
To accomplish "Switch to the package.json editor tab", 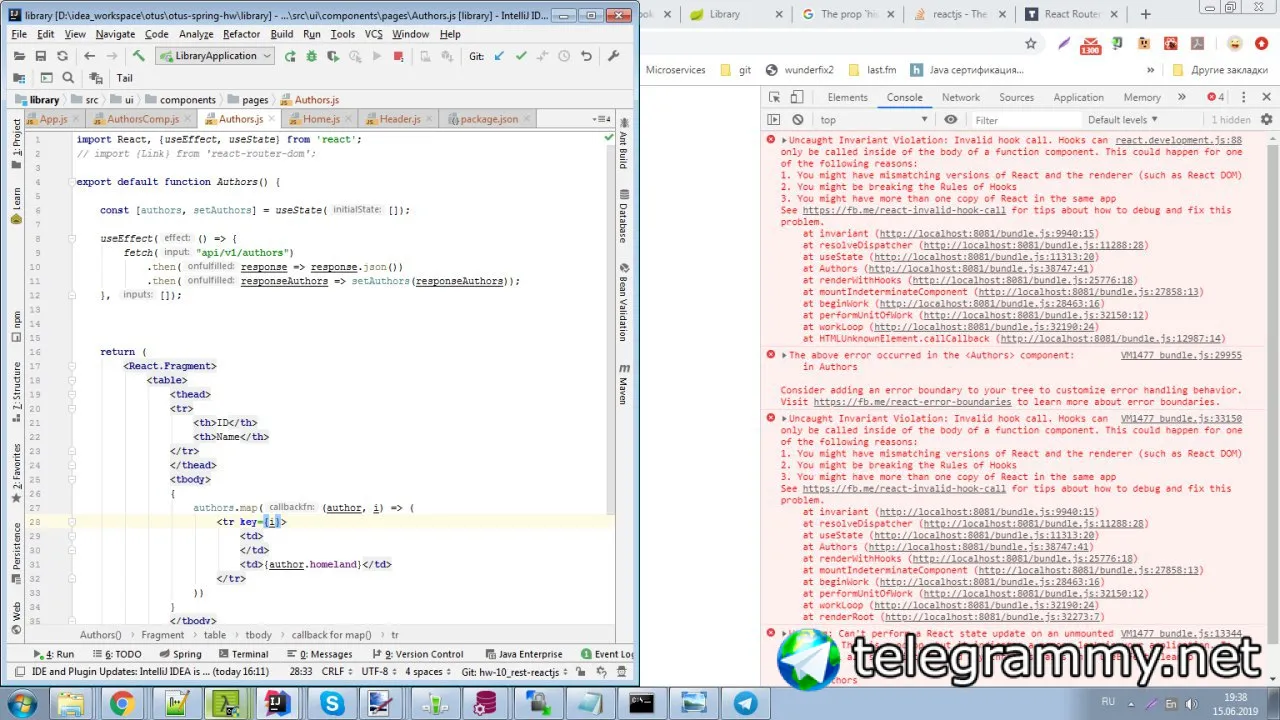I will 488,119.
